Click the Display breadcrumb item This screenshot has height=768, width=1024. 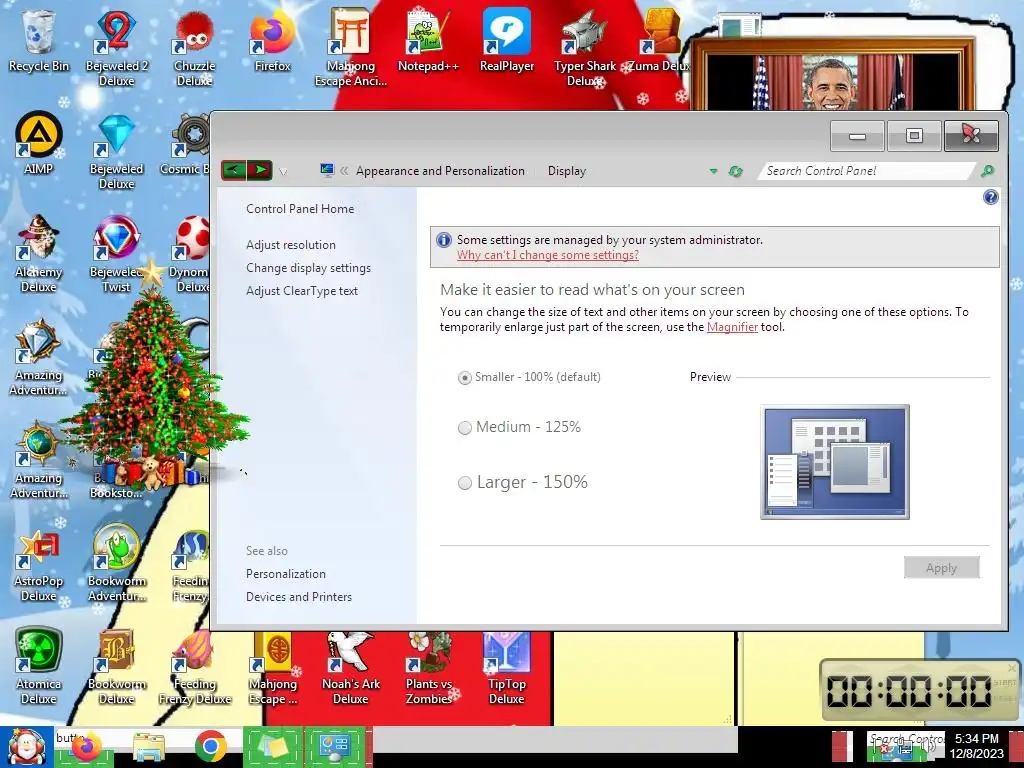click(x=567, y=171)
